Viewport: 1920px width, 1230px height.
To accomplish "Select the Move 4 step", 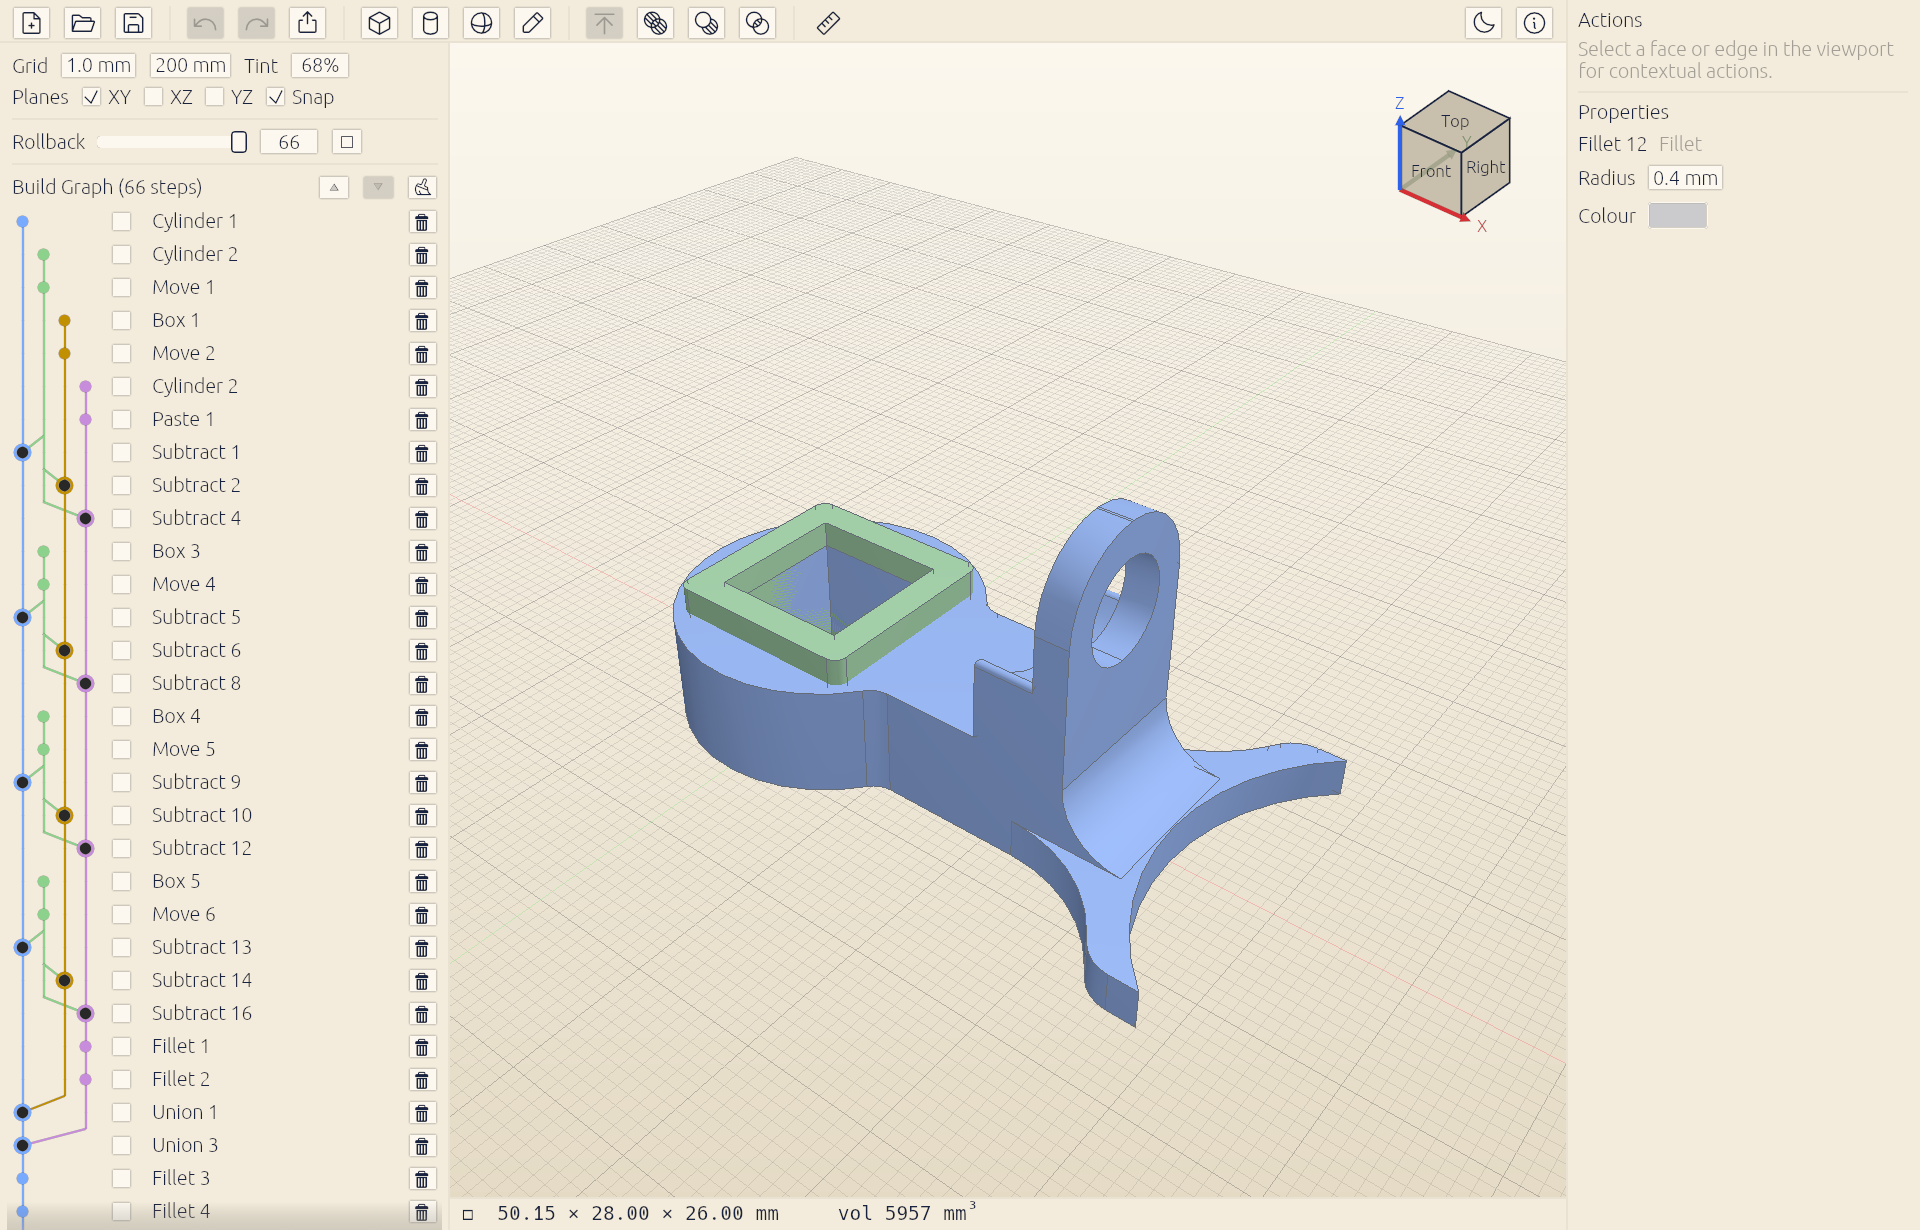I will click(x=184, y=584).
